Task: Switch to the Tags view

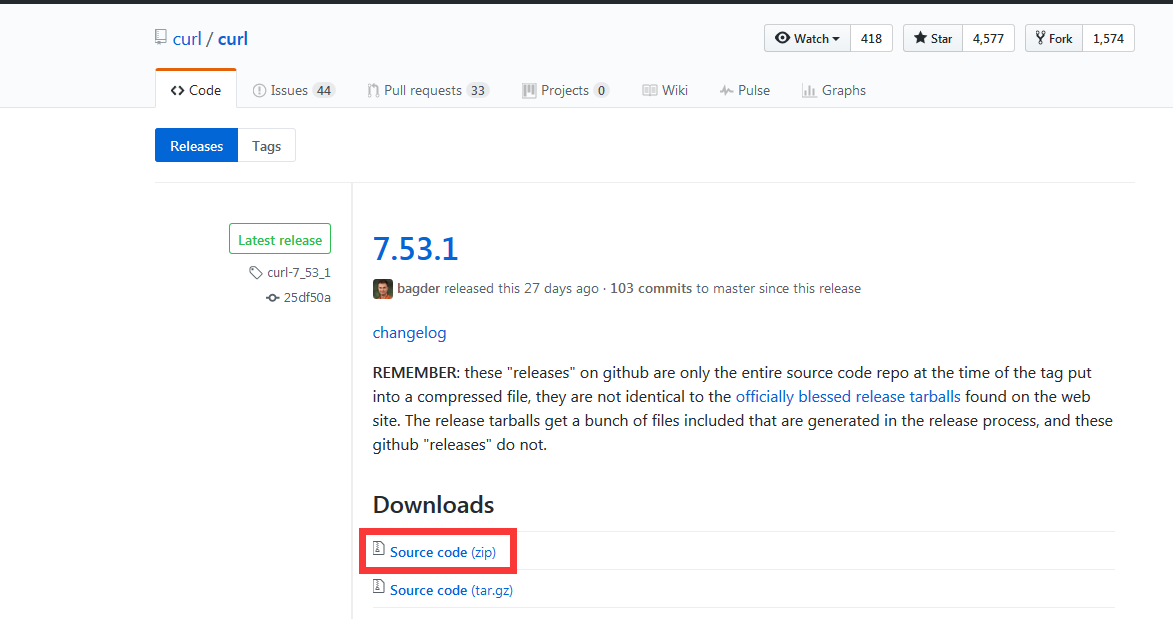Action: [x=266, y=145]
